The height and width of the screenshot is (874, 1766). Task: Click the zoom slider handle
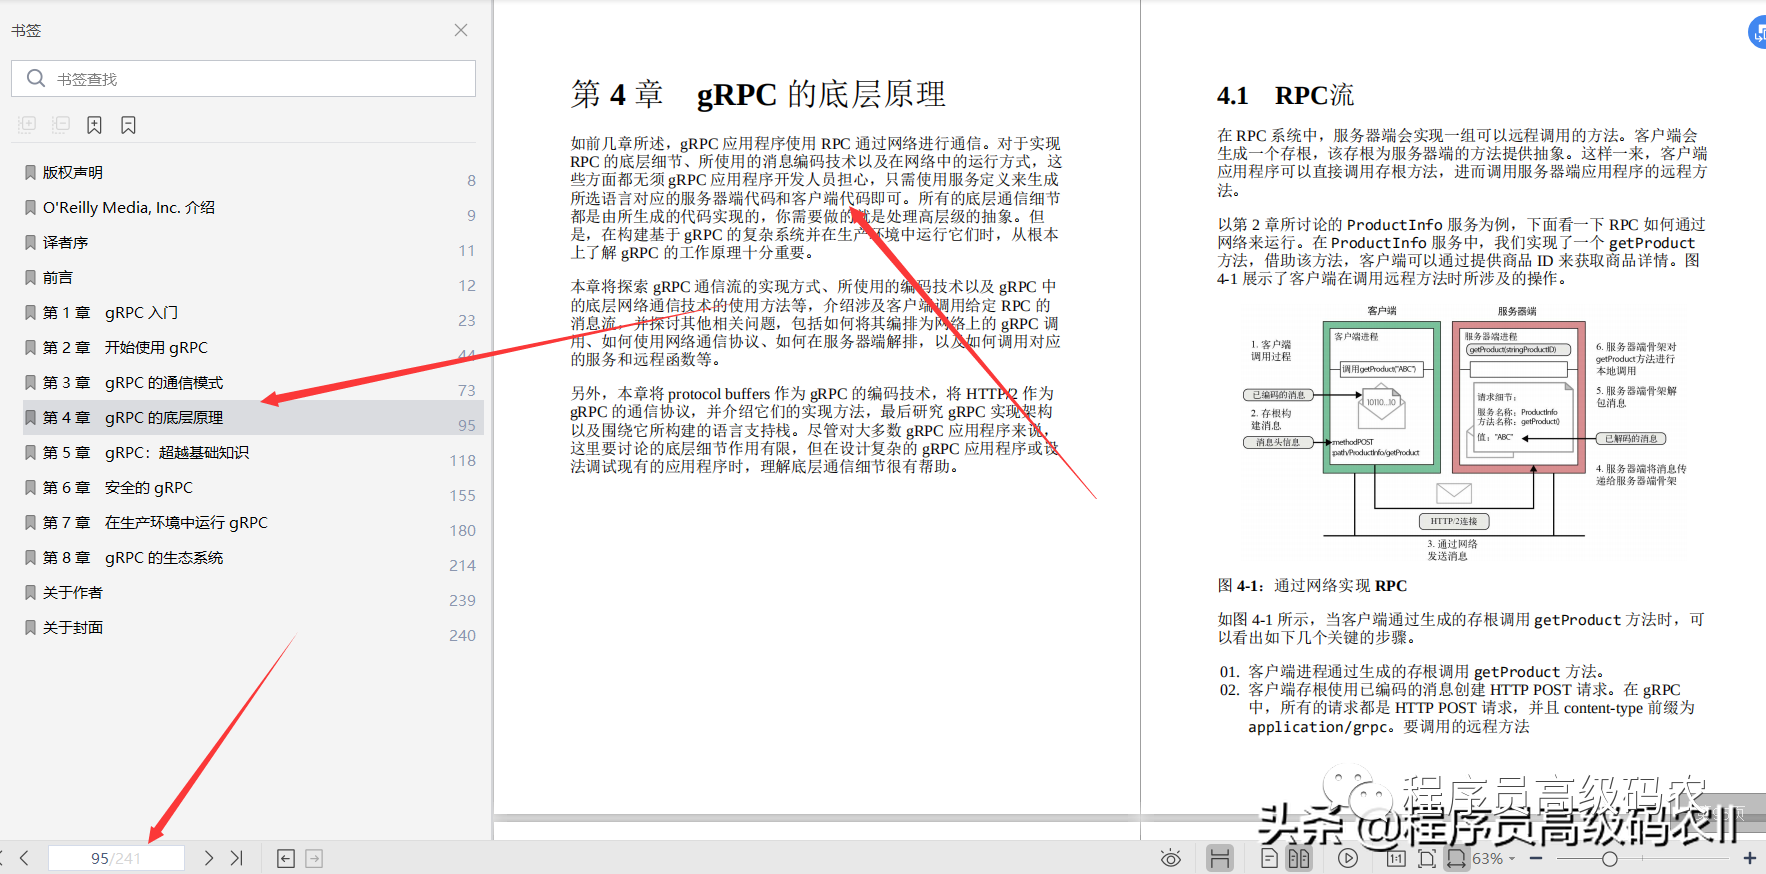[x=1609, y=858]
